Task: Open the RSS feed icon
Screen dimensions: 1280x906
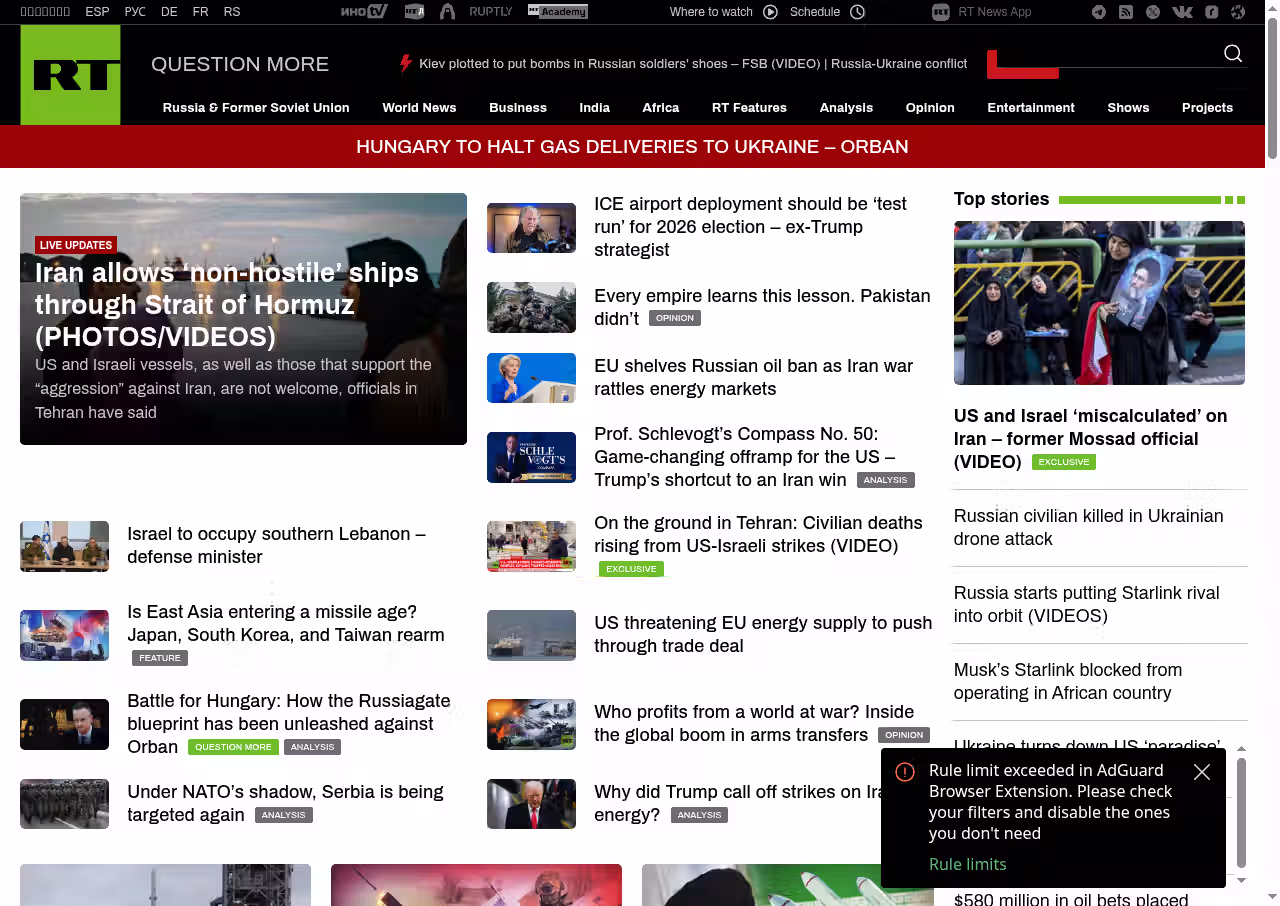Action: (x=1126, y=12)
